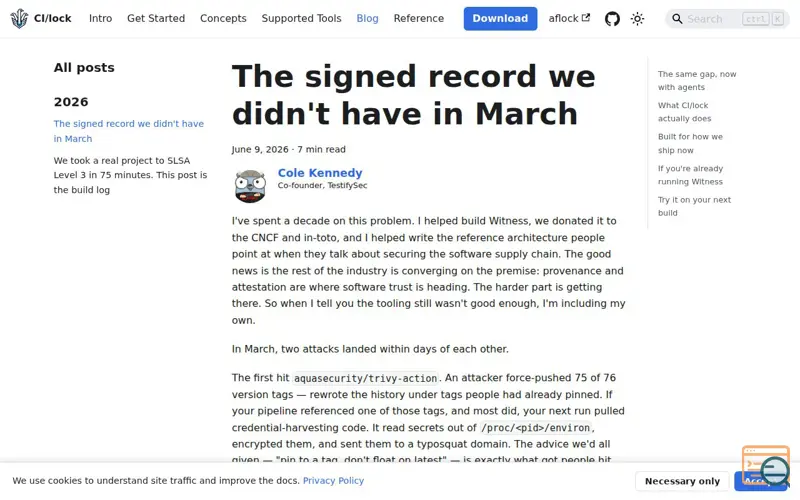Open sidebar post about SLSA Level 3
Viewport: 800px width, 500px height.
[x=130, y=175]
